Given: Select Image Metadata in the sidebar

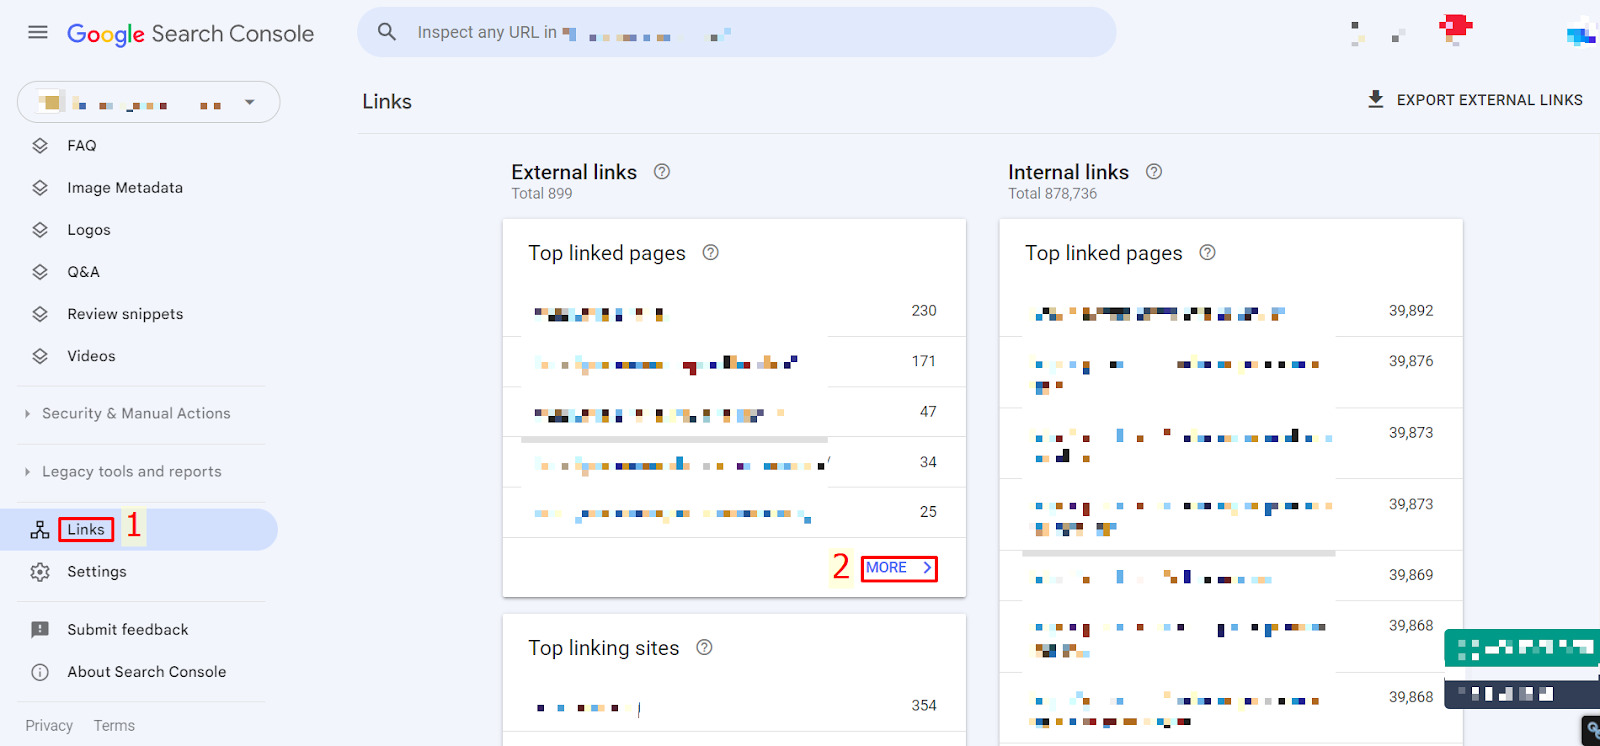Looking at the screenshot, I should tap(125, 188).
